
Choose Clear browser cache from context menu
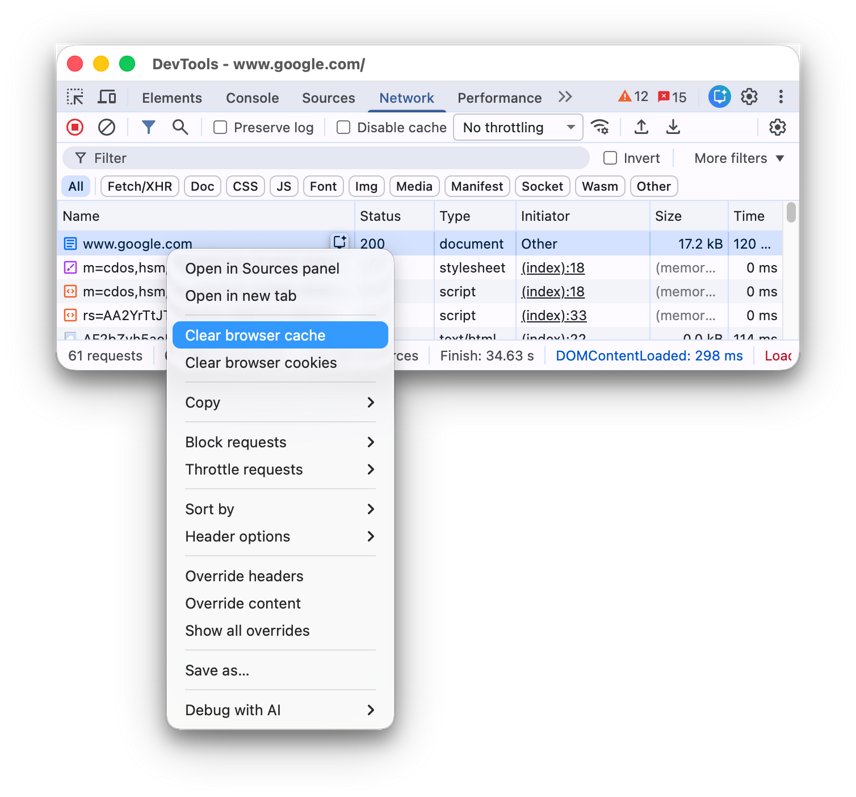pyautogui.click(x=280, y=335)
